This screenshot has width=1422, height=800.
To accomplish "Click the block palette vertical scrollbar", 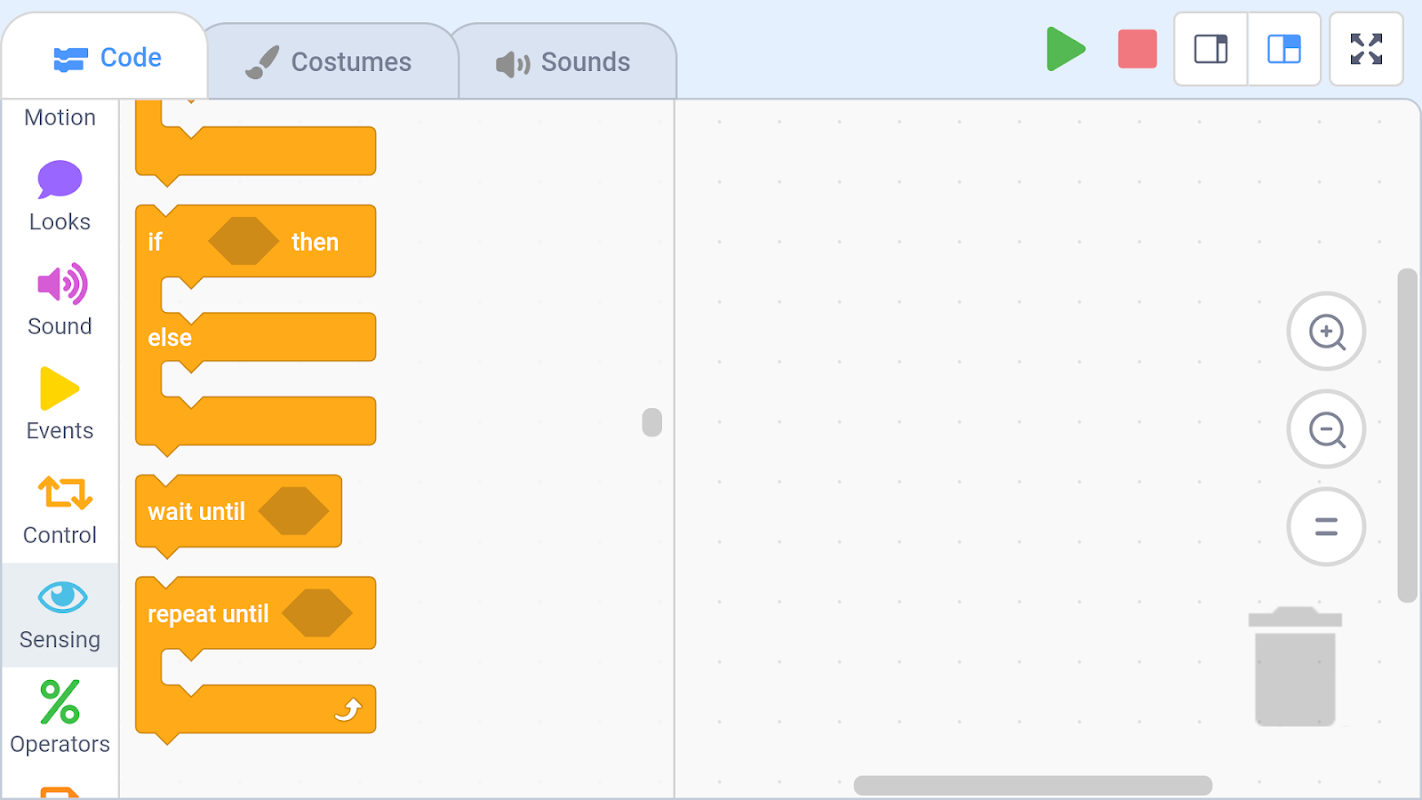I will tap(652, 422).
